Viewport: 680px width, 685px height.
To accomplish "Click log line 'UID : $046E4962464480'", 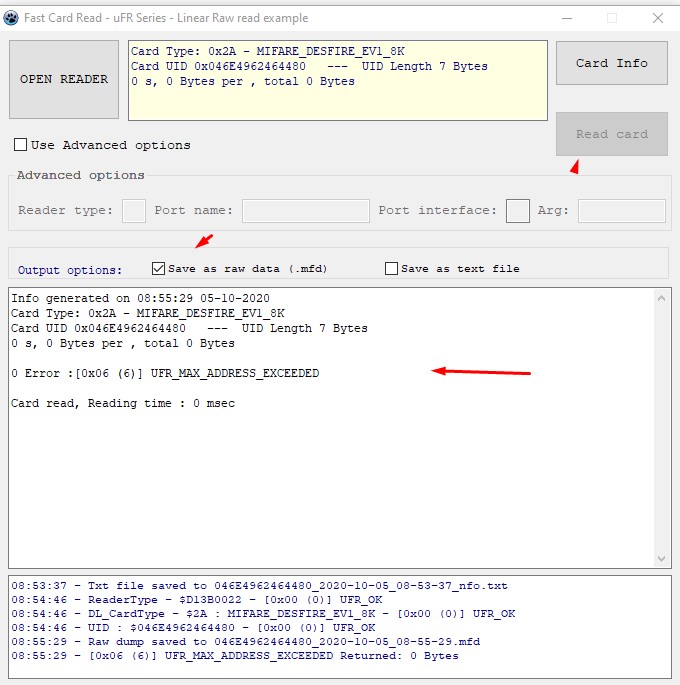I will point(193,627).
